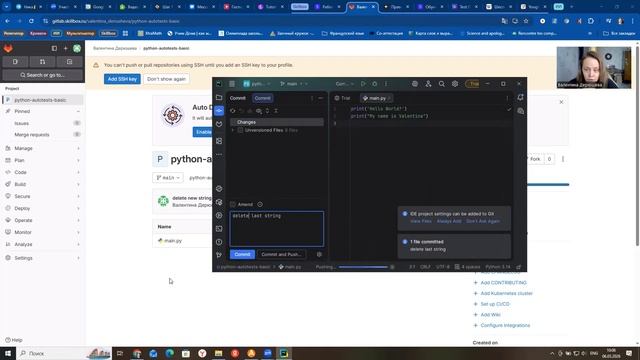Open PyCharm notifications bell icon
The width and height of the screenshot is (640, 360).
520,97
